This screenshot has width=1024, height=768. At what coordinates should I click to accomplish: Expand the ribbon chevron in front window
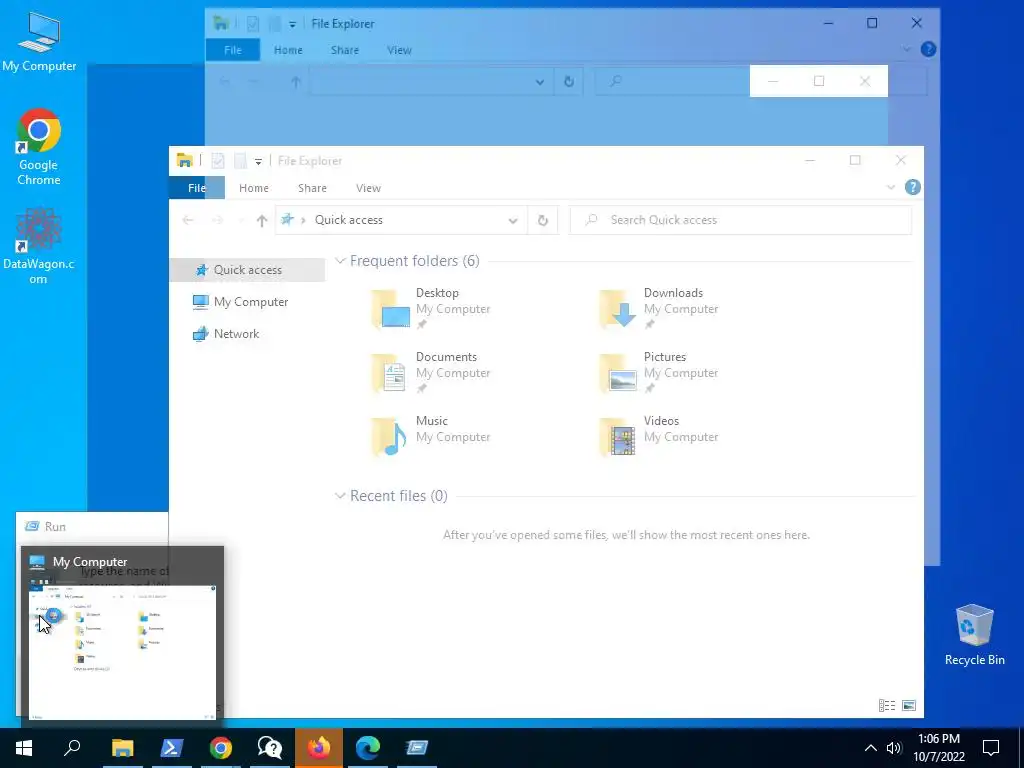[891, 187]
